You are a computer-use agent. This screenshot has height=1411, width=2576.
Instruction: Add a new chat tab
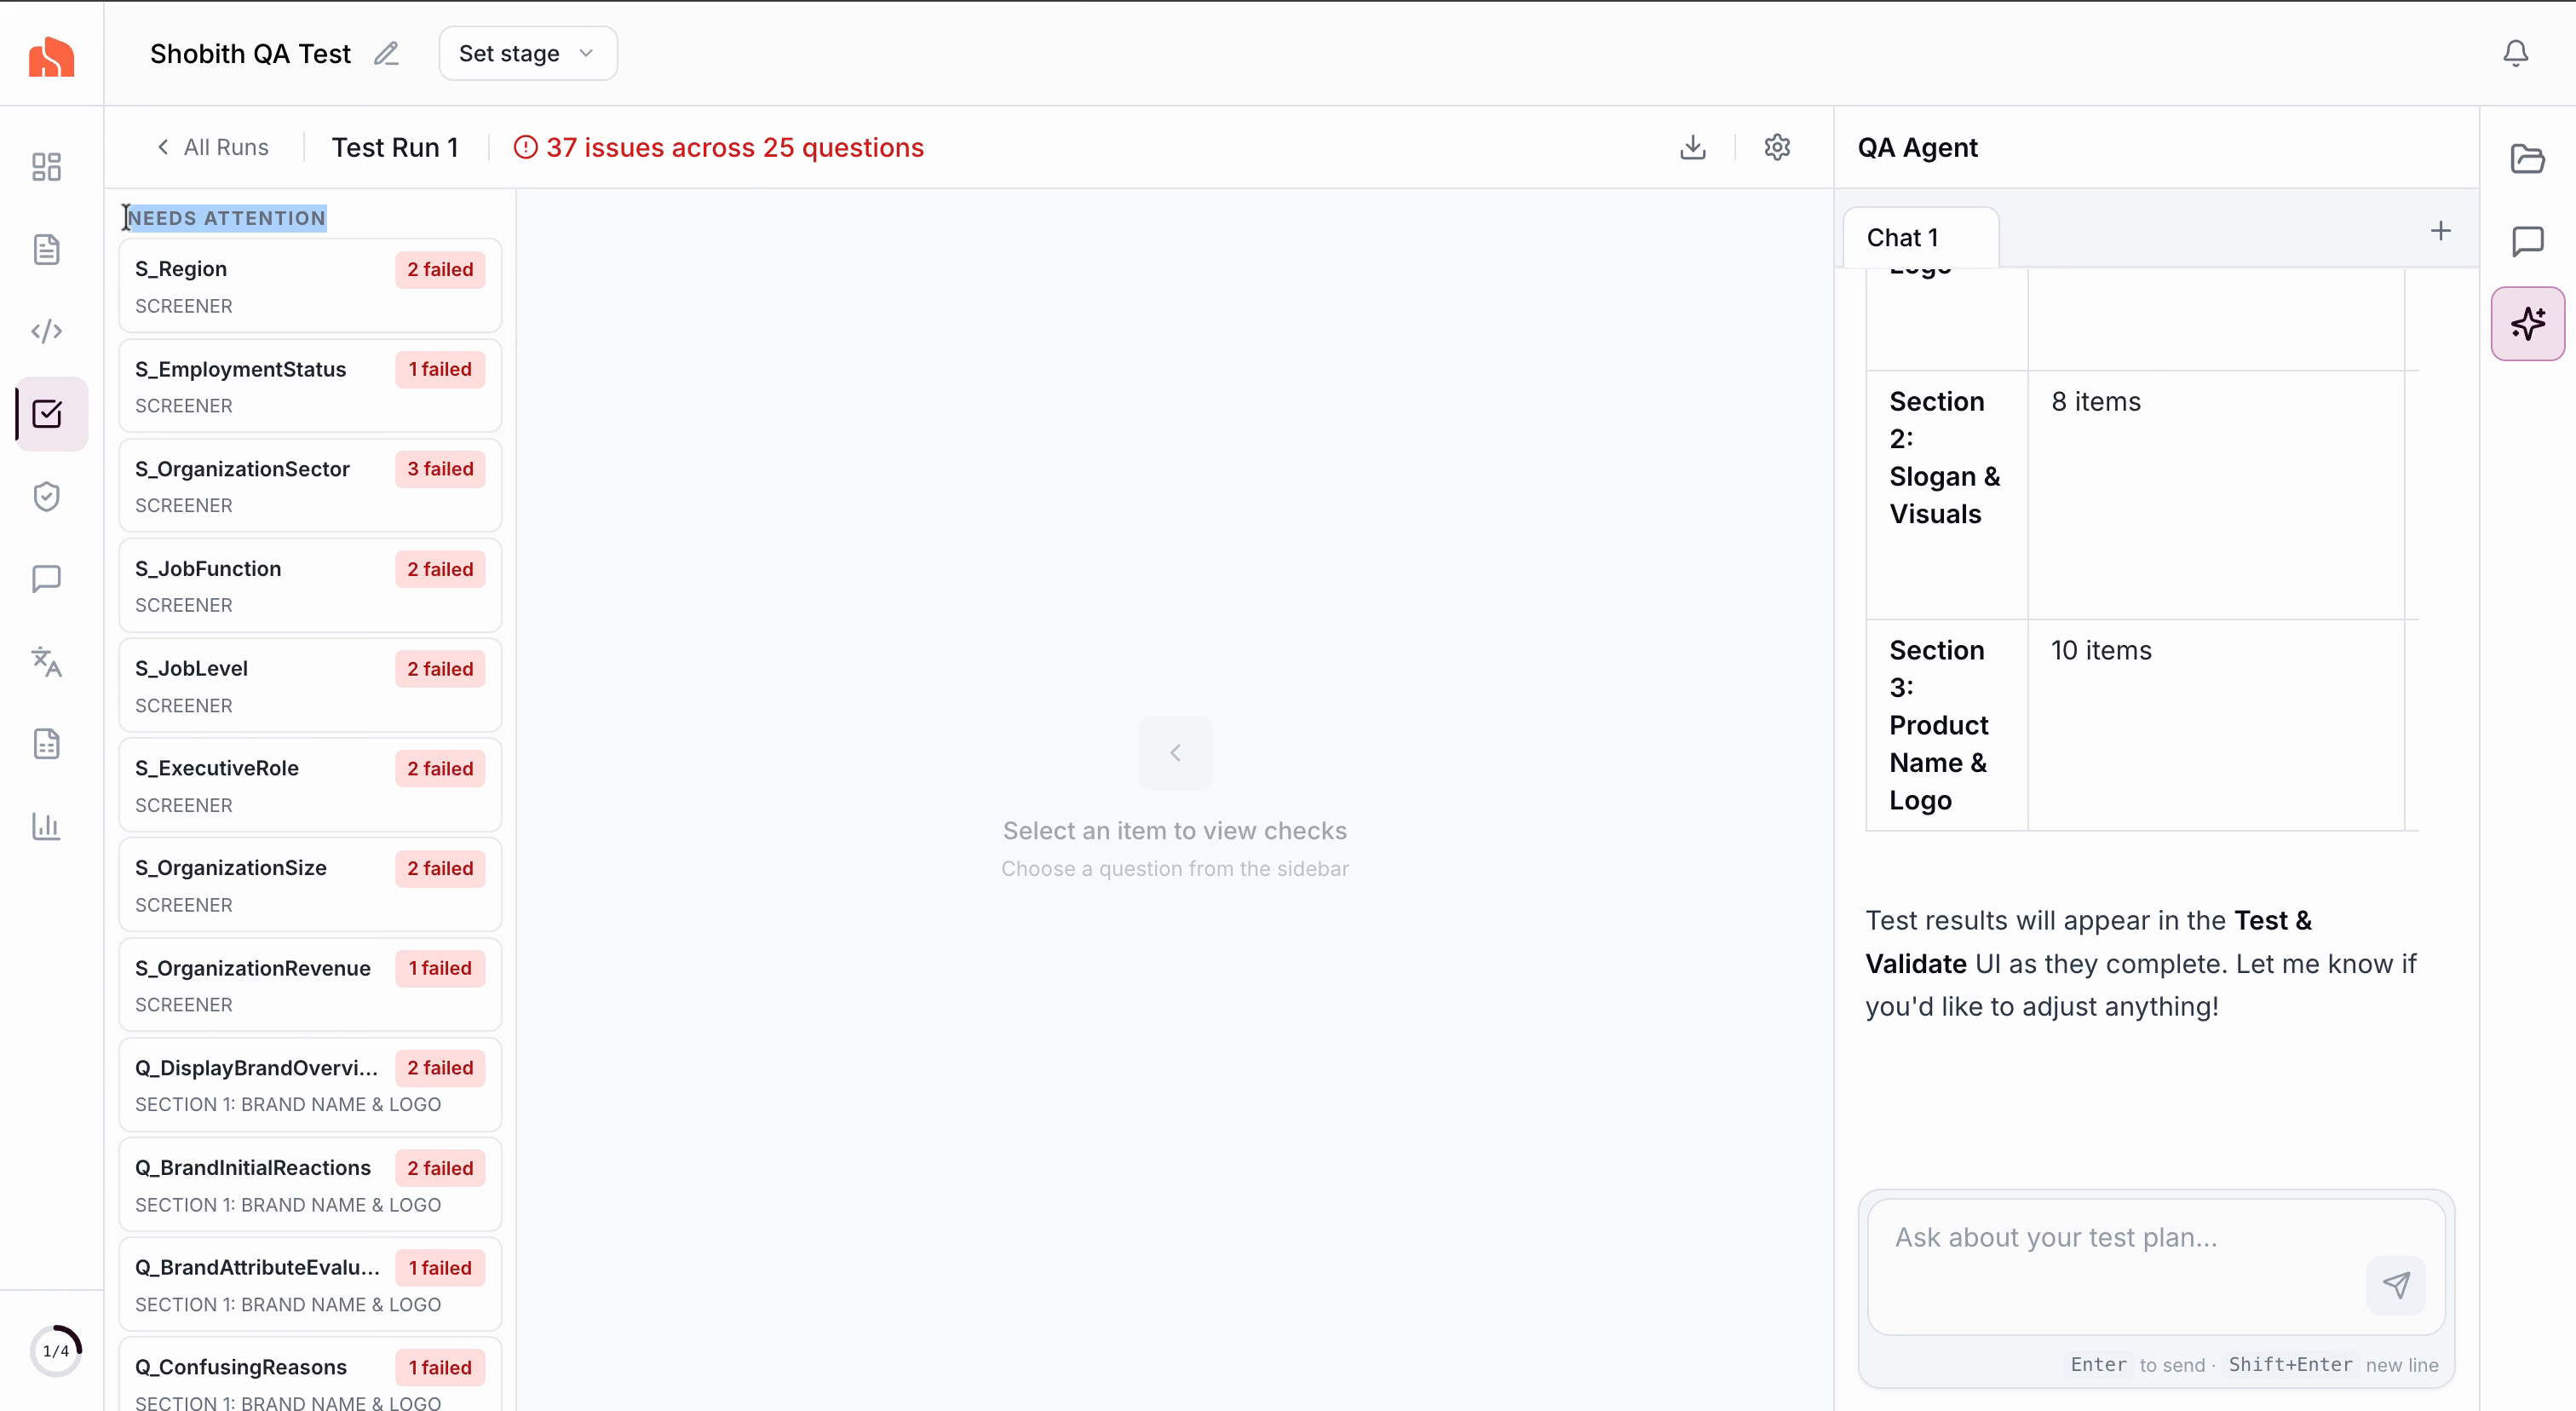click(2440, 231)
